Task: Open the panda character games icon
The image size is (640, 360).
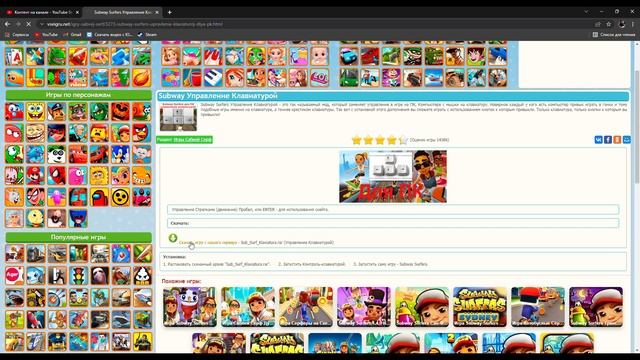Action: [x=57, y=154]
